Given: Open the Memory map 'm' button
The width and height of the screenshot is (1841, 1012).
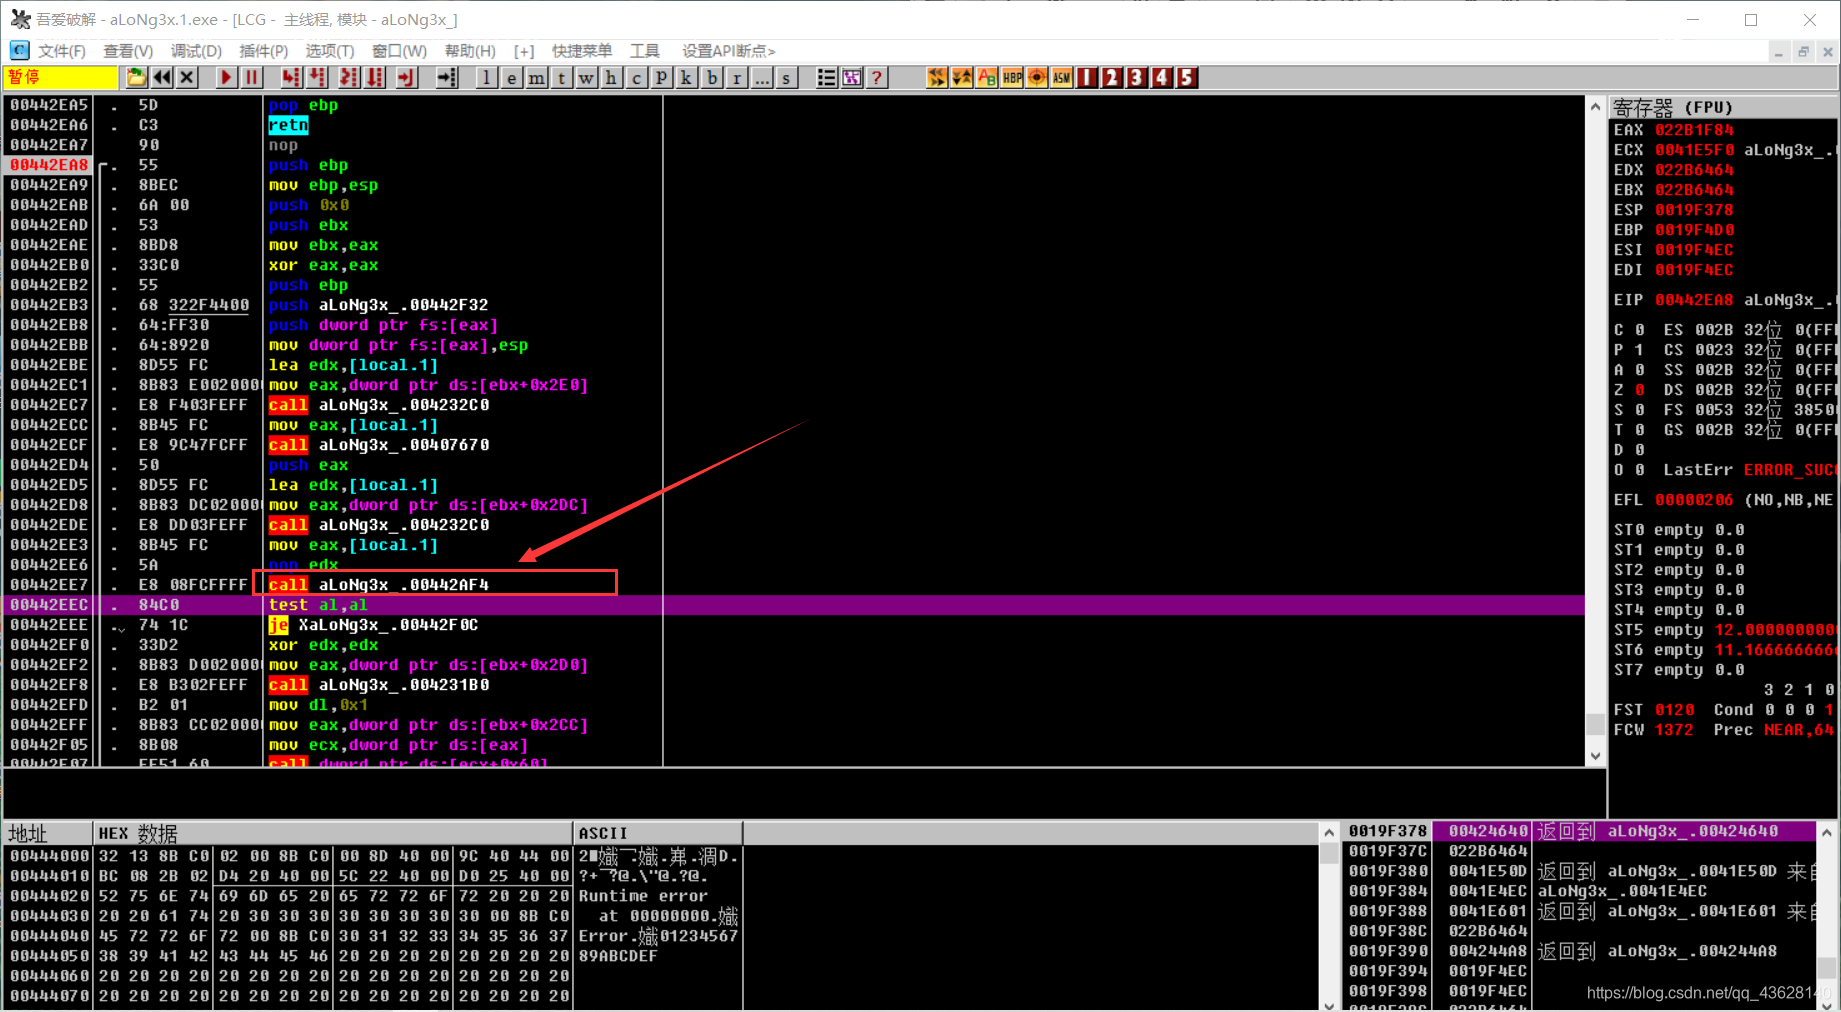Looking at the screenshot, I should point(537,78).
